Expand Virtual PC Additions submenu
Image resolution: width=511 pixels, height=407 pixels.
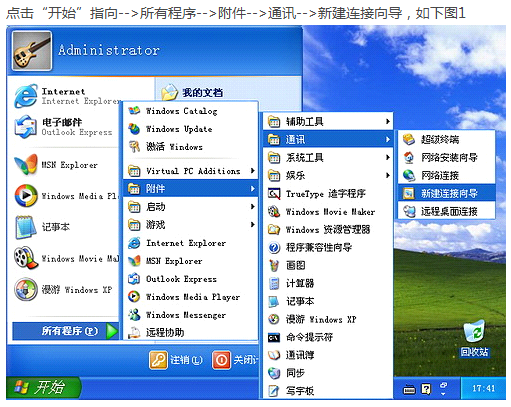click(190, 171)
